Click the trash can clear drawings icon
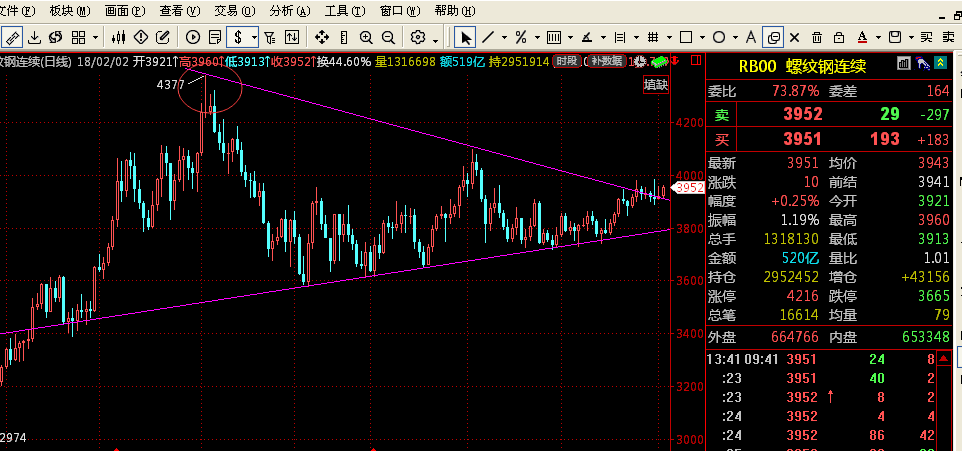The width and height of the screenshot is (962, 451). click(817, 37)
